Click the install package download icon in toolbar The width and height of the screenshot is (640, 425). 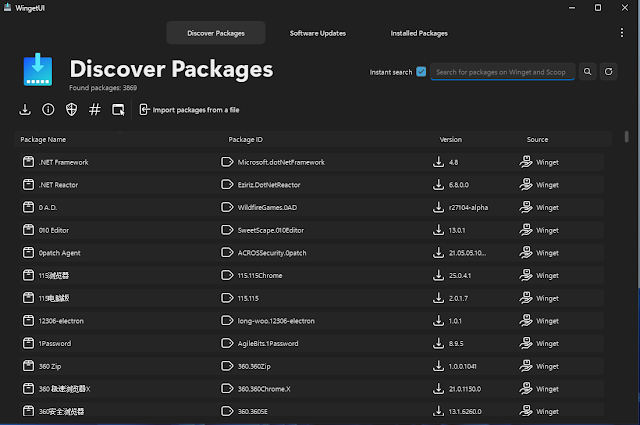click(x=25, y=110)
